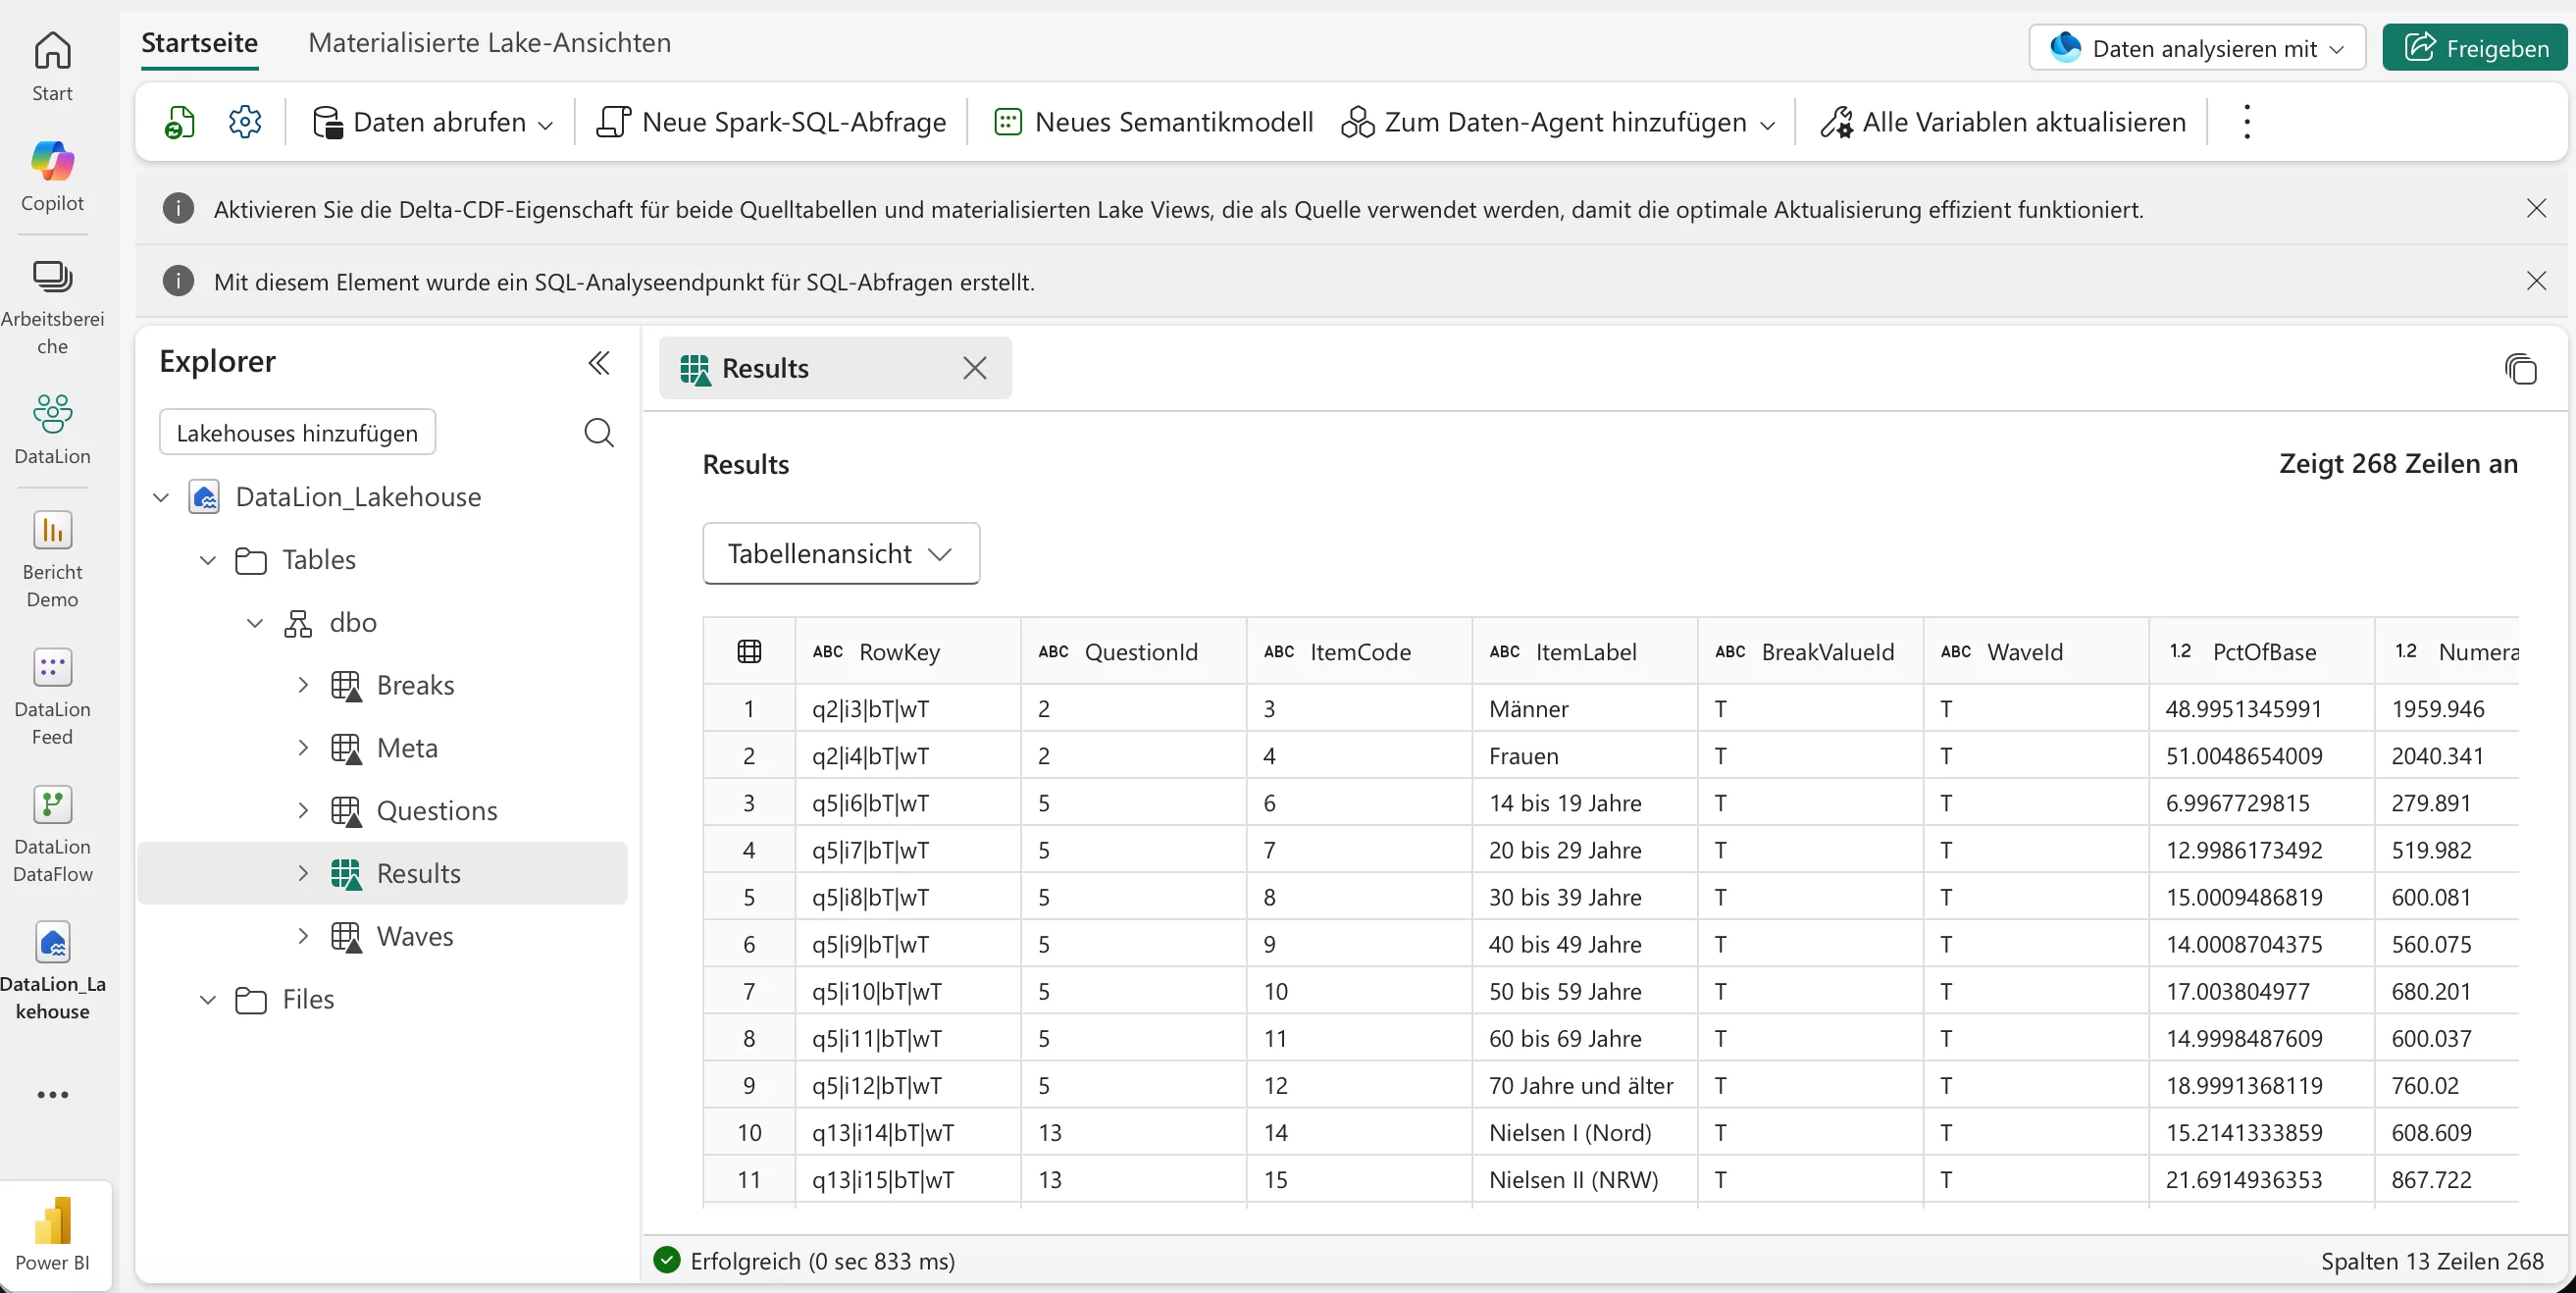Click Neues Semantikmodell
2576x1293 pixels.
(x=1153, y=122)
